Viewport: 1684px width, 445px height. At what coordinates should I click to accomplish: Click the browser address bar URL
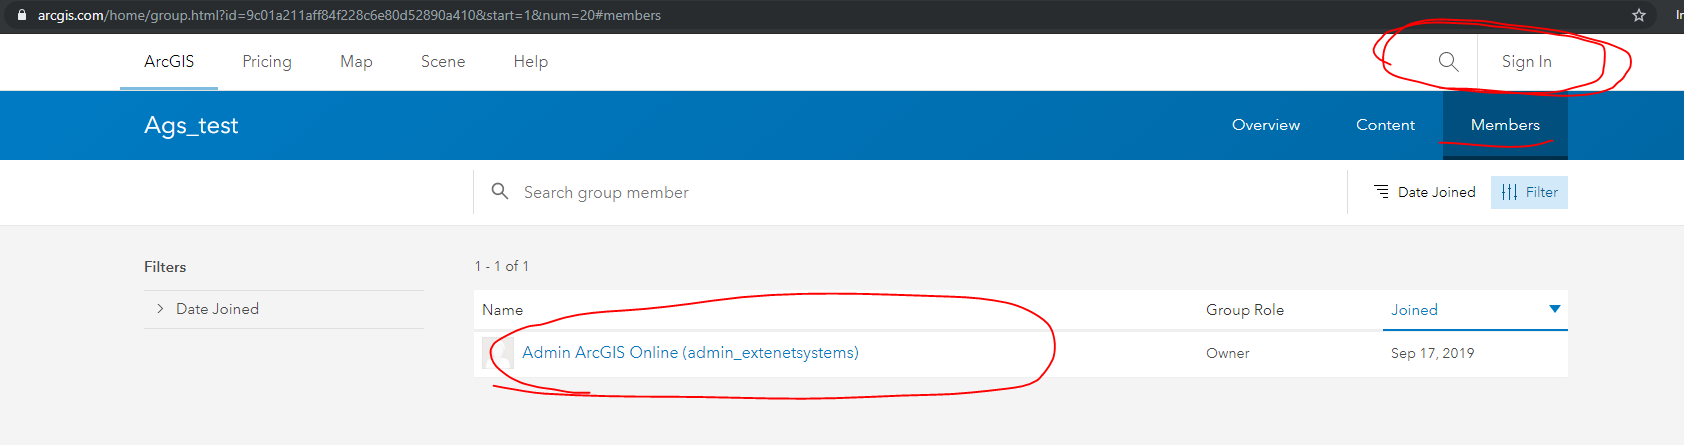coord(349,15)
